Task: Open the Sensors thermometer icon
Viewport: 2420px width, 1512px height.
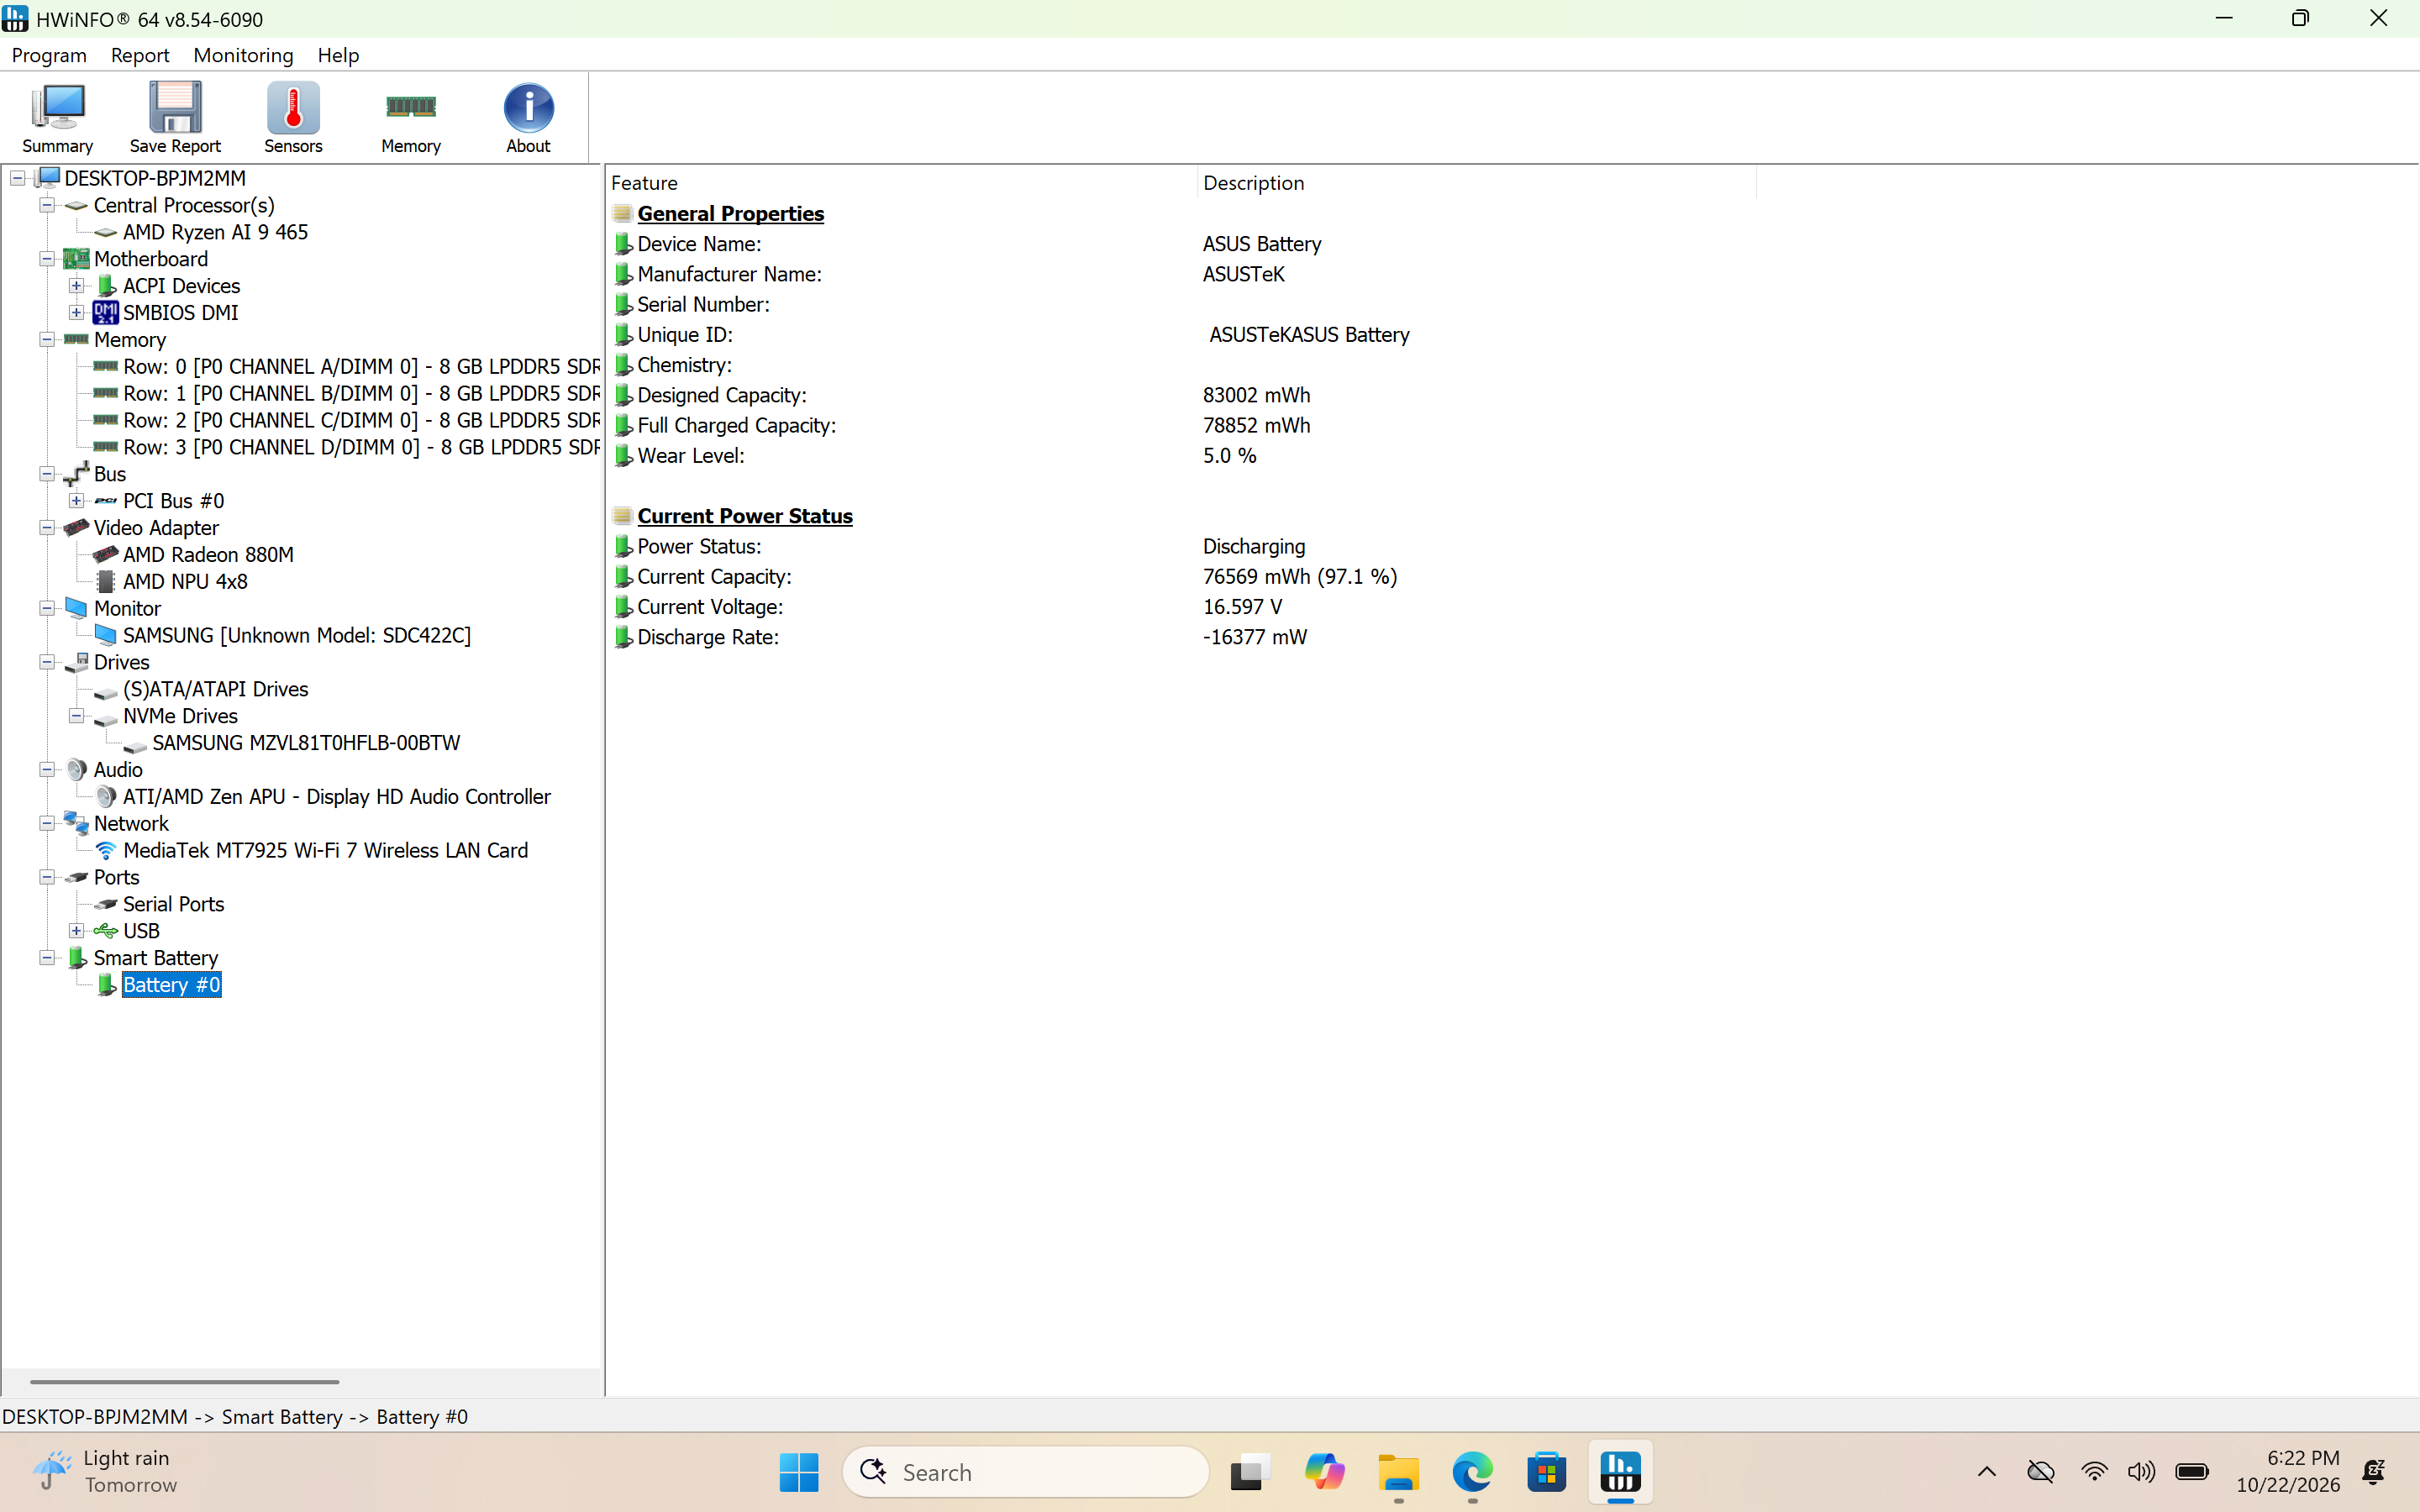Action: (x=293, y=118)
